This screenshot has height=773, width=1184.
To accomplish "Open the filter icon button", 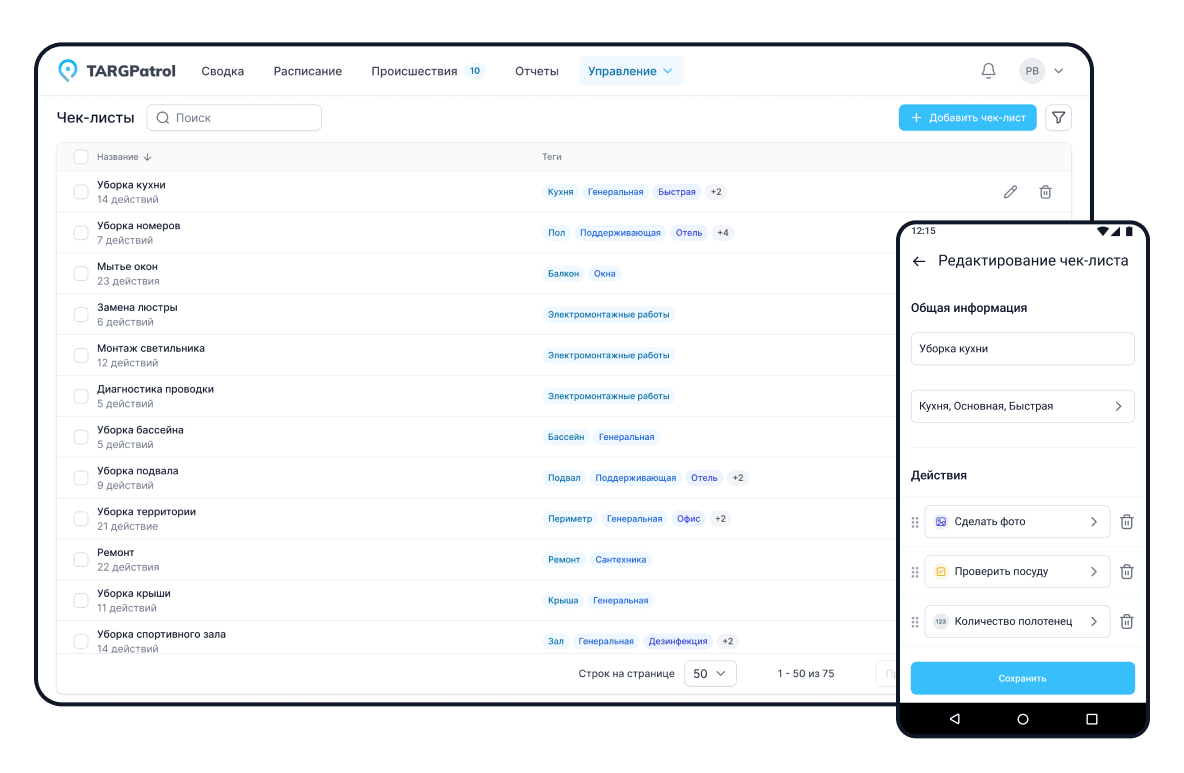I will (x=1058, y=118).
